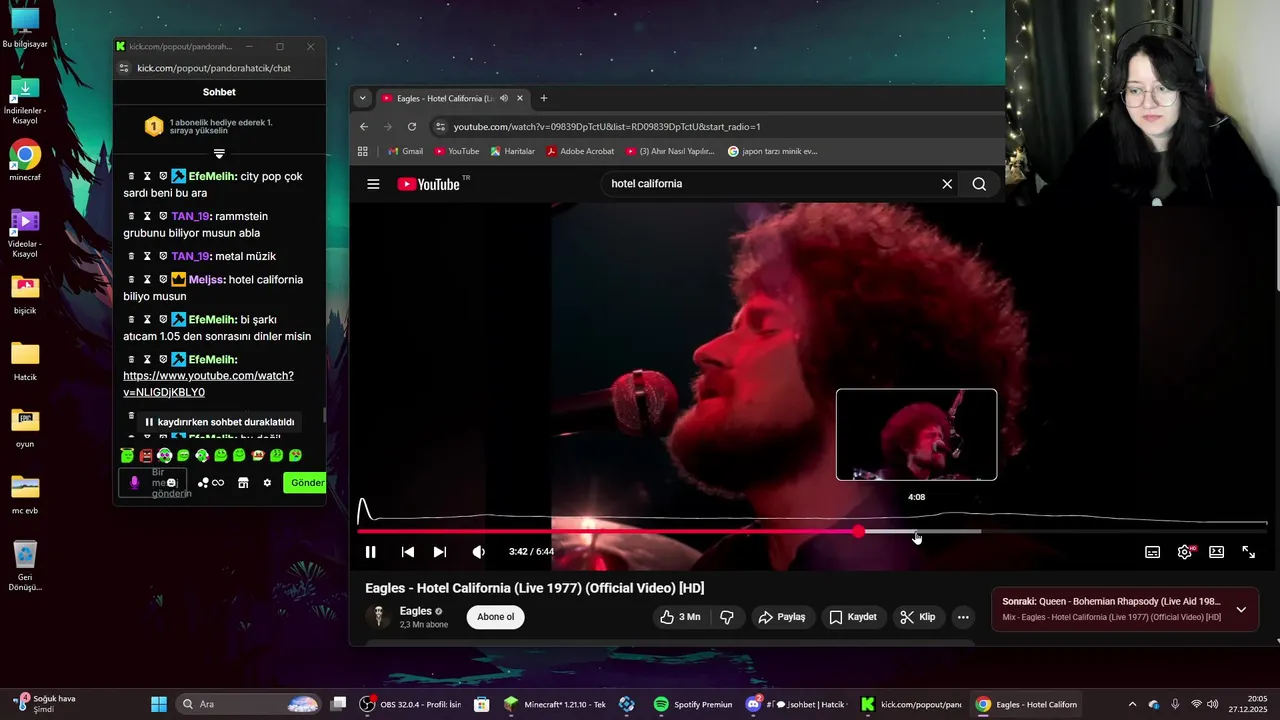
Task: Collapse the gift leaderboard chevron in chat
Action: pos(219,153)
